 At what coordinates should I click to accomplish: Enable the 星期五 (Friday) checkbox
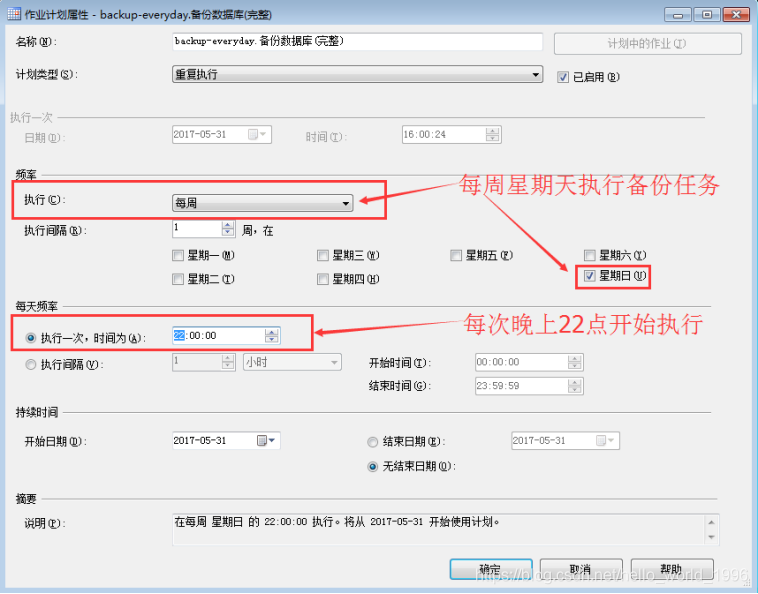coord(457,256)
